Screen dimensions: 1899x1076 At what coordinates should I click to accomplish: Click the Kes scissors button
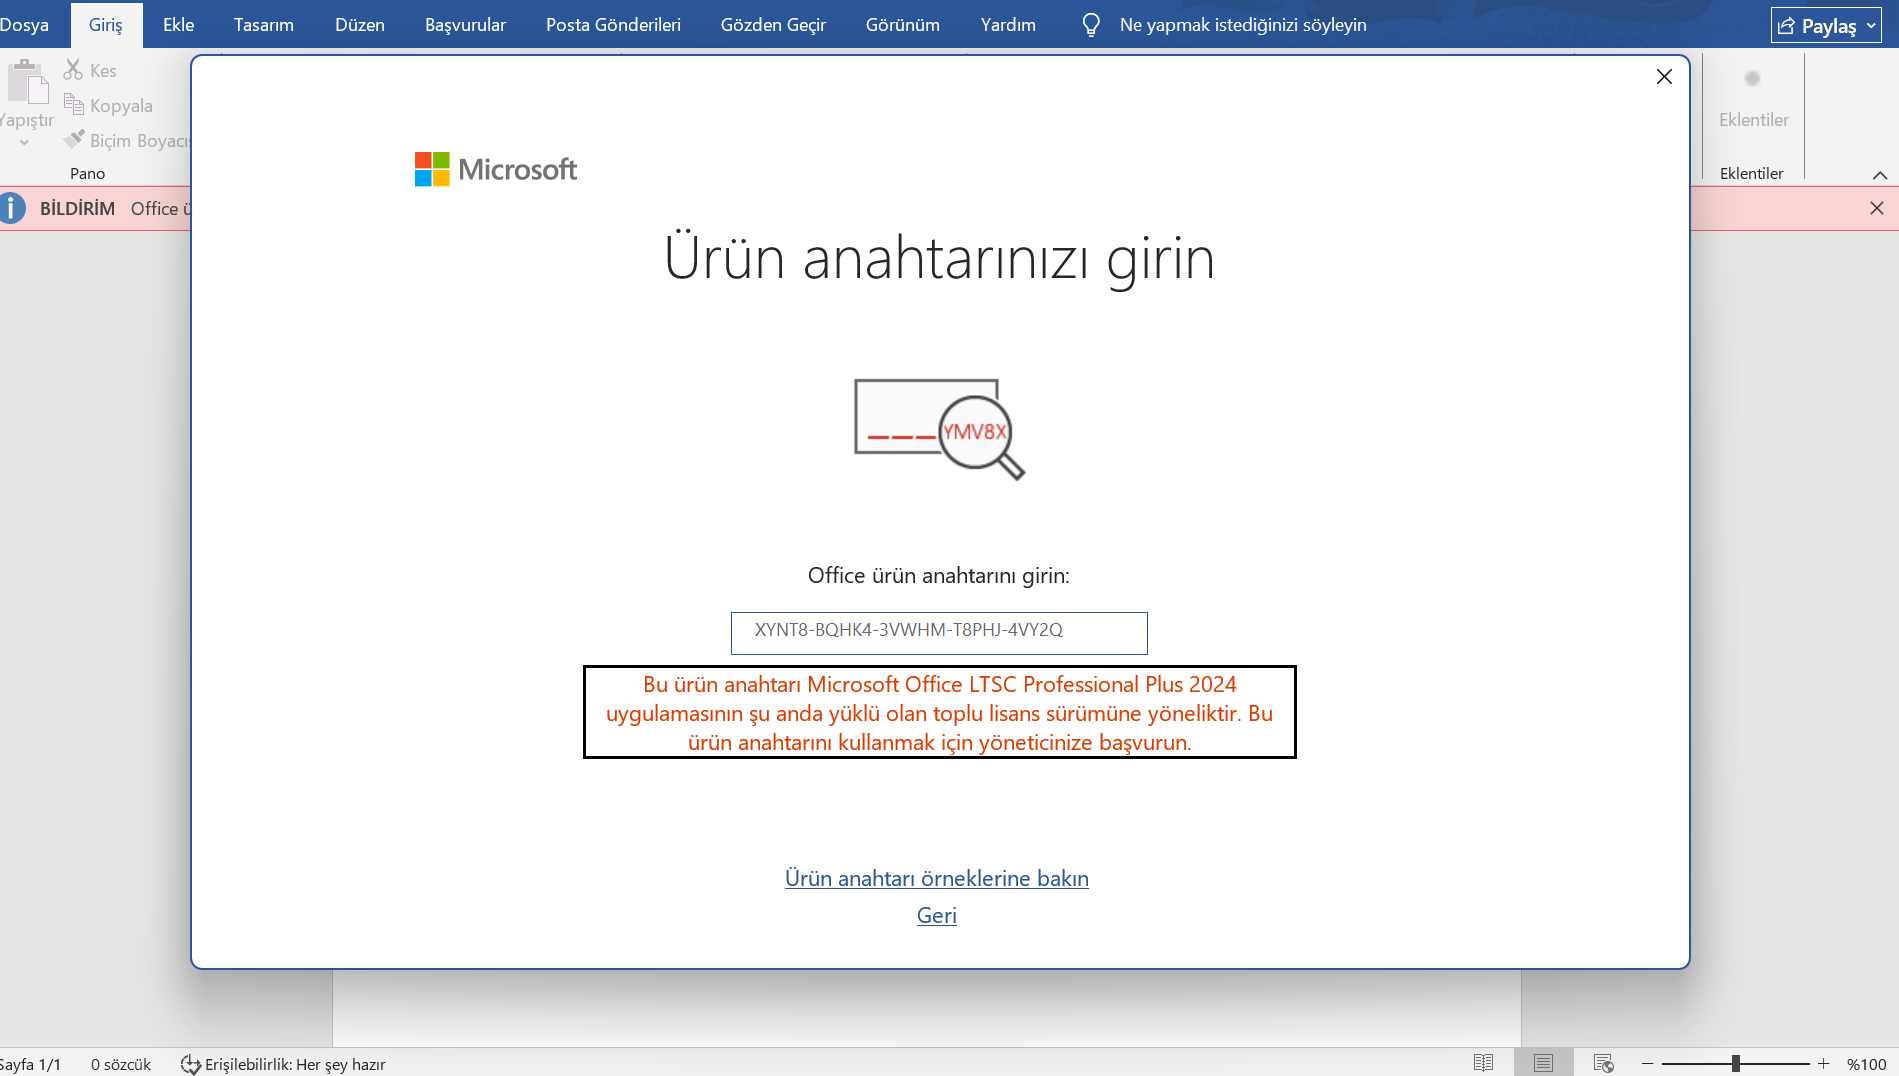pos(90,70)
